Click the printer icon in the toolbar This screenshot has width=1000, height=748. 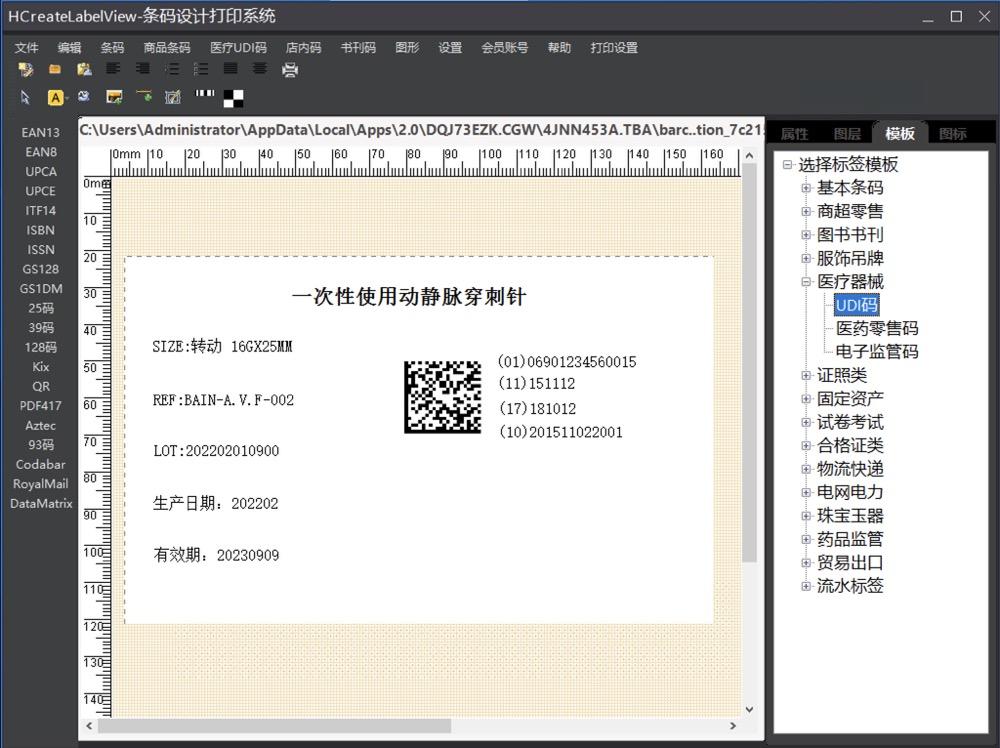click(x=290, y=70)
